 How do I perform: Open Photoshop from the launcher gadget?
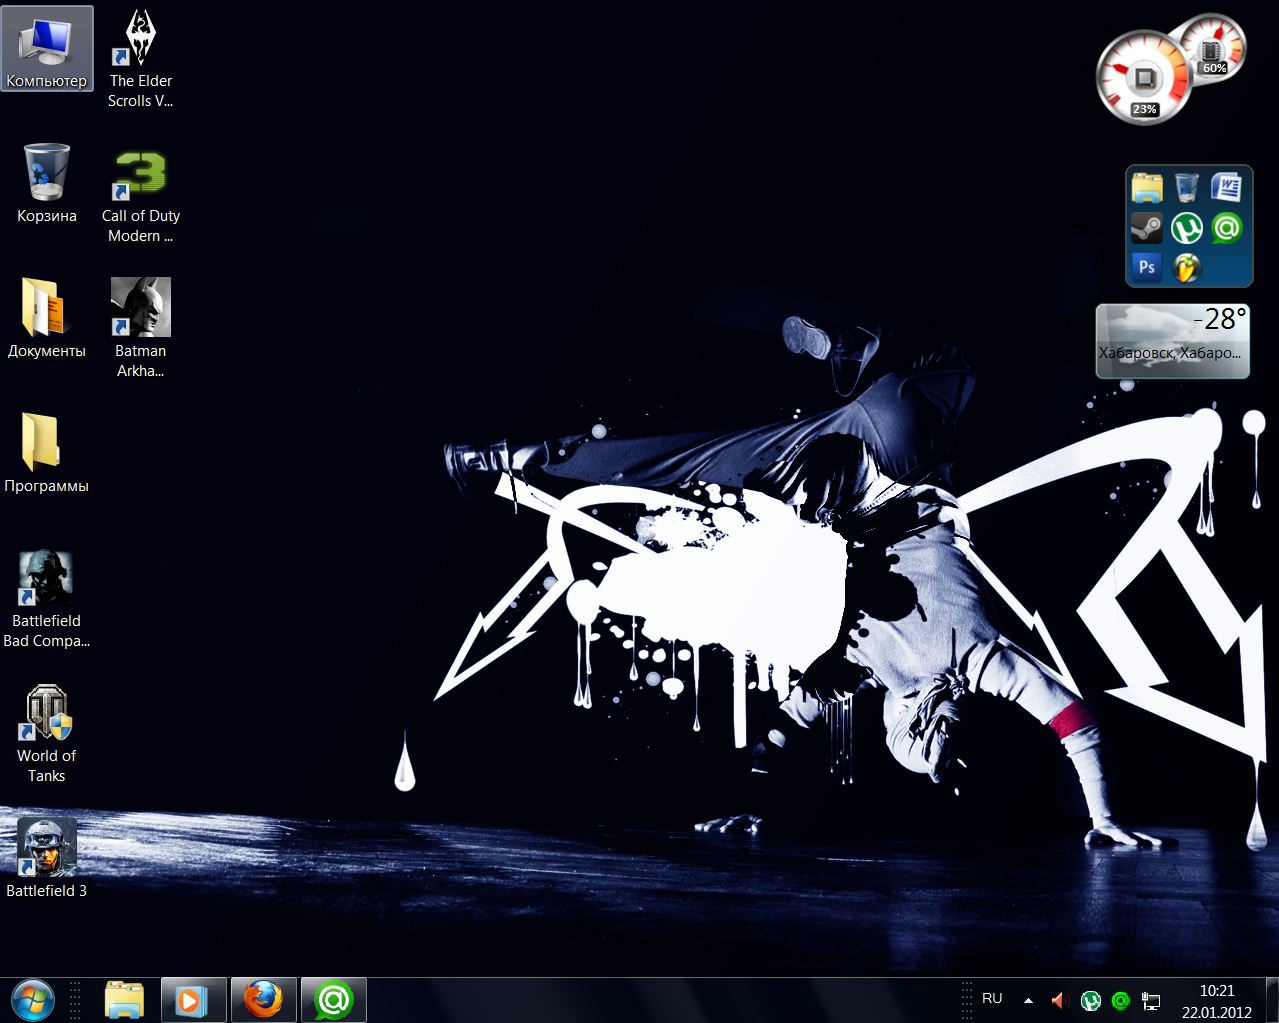[1147, 267]
